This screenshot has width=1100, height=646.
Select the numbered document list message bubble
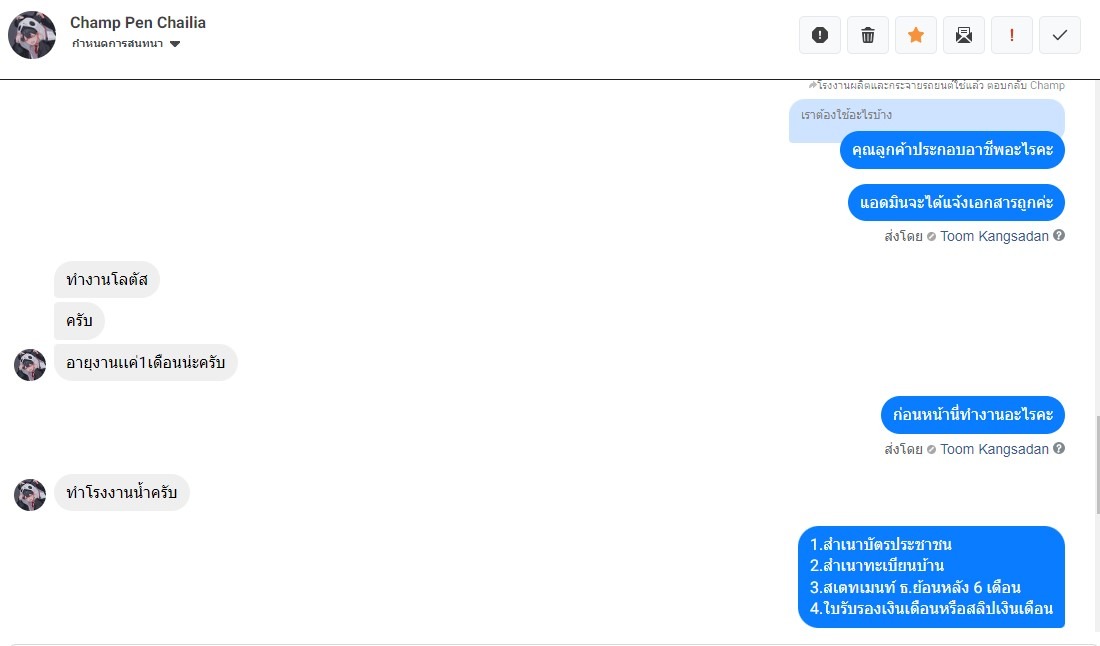931,577
